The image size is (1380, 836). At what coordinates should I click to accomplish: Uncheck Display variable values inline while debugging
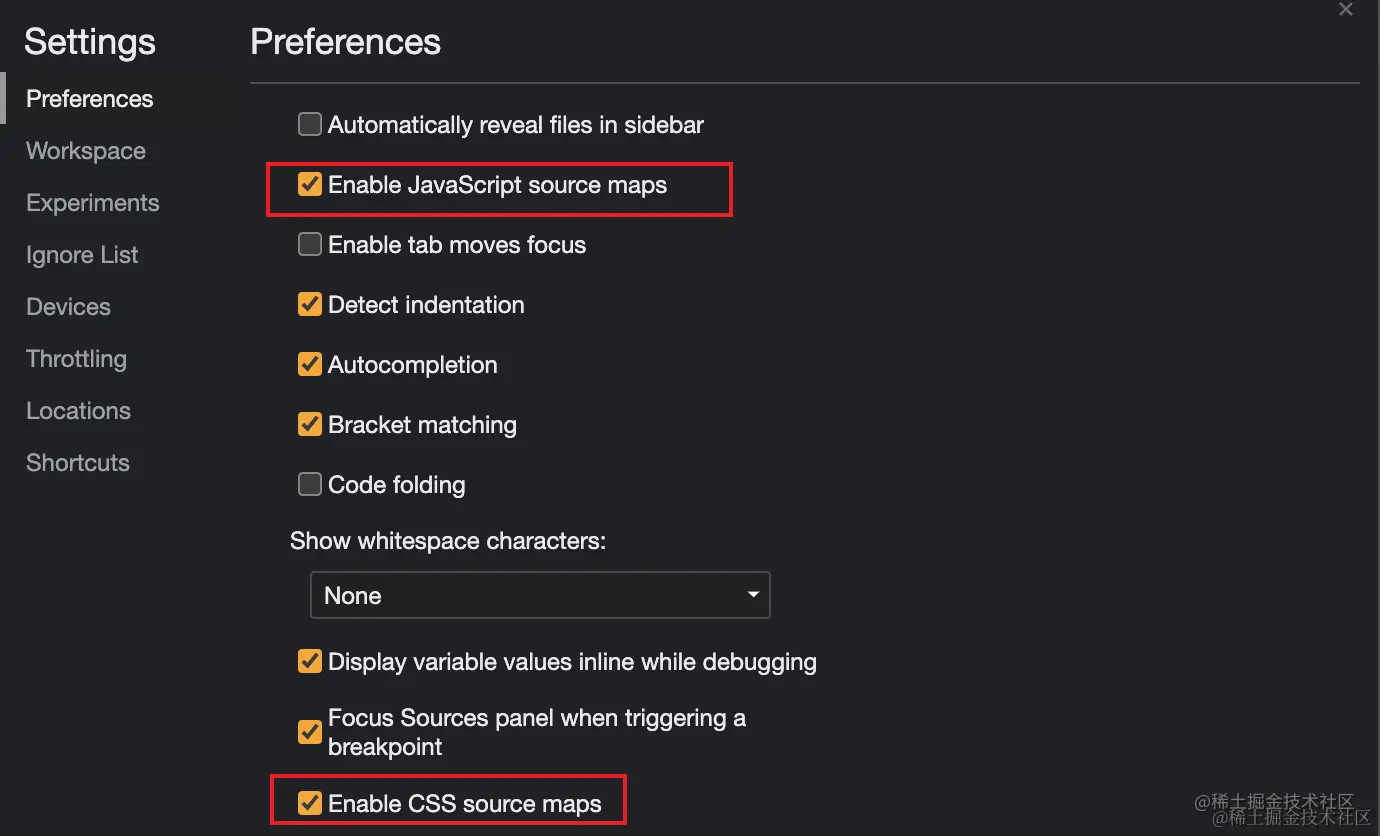pyautogui.click(x=310, y=662)
